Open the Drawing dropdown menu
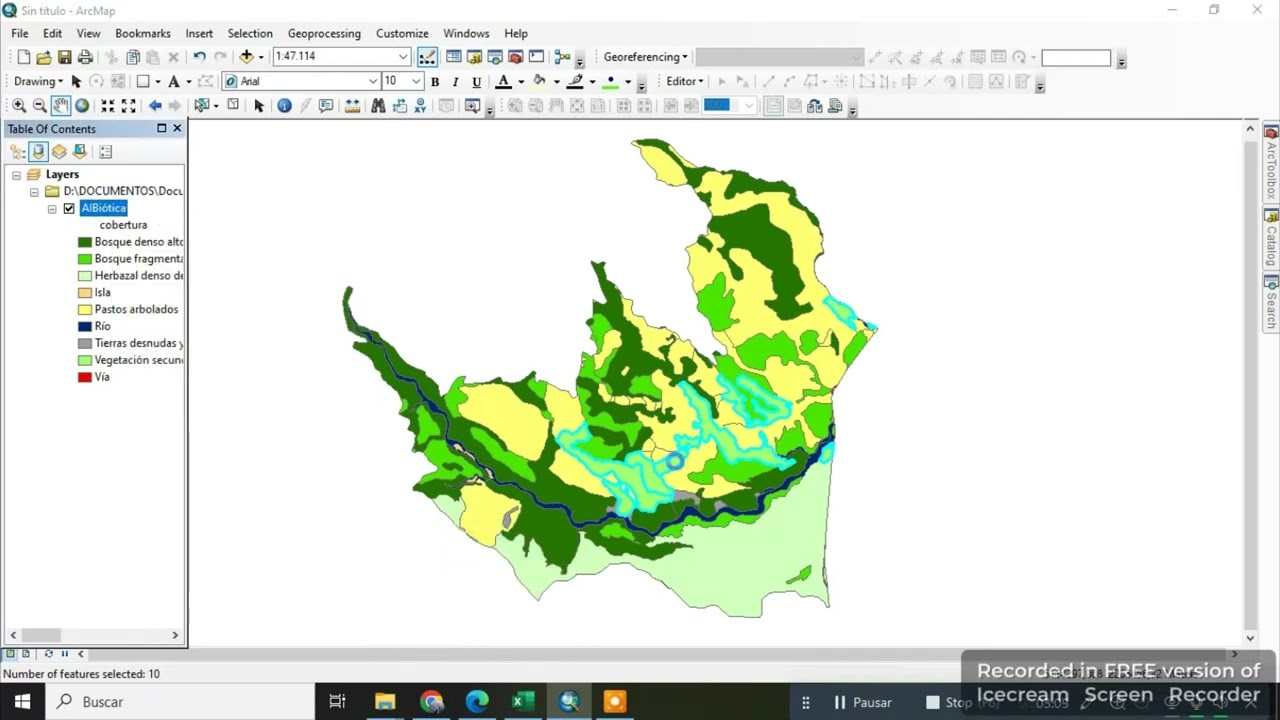 [38, 82]
